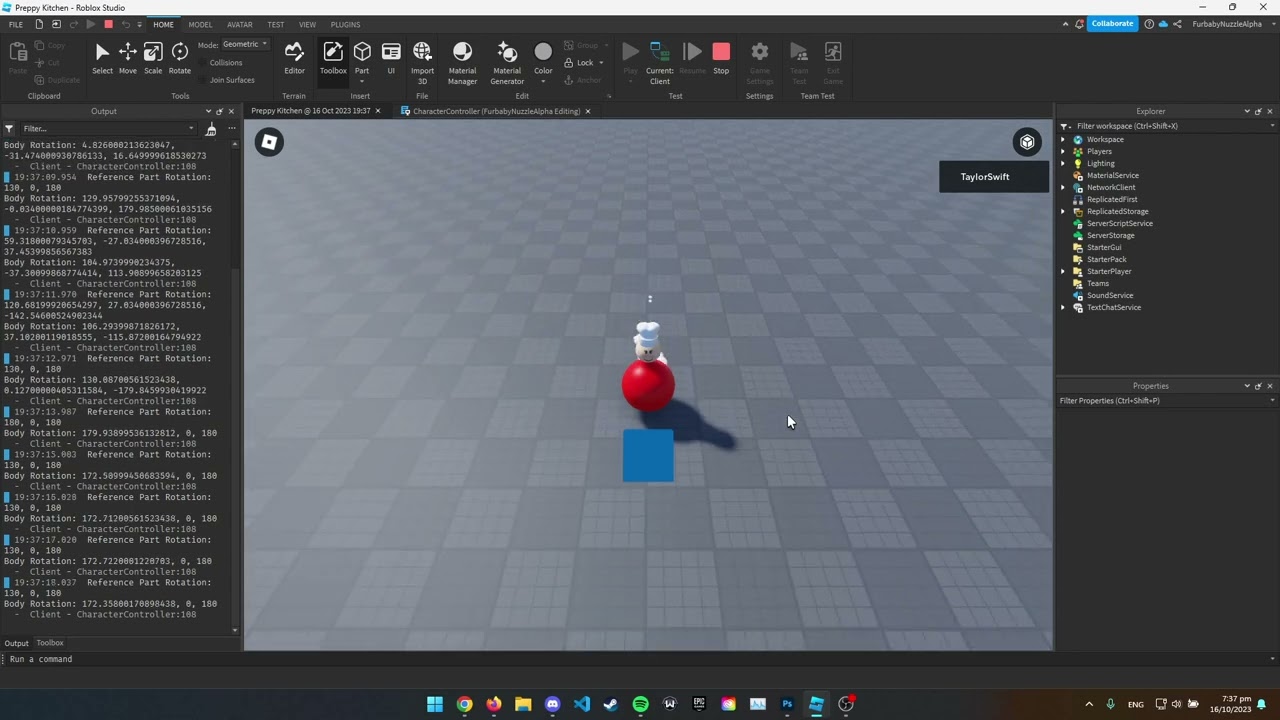The image size is (1280, 720).
Task: Click the Color swatch circle
Action: pyautogui.click(x=543, y=52)
